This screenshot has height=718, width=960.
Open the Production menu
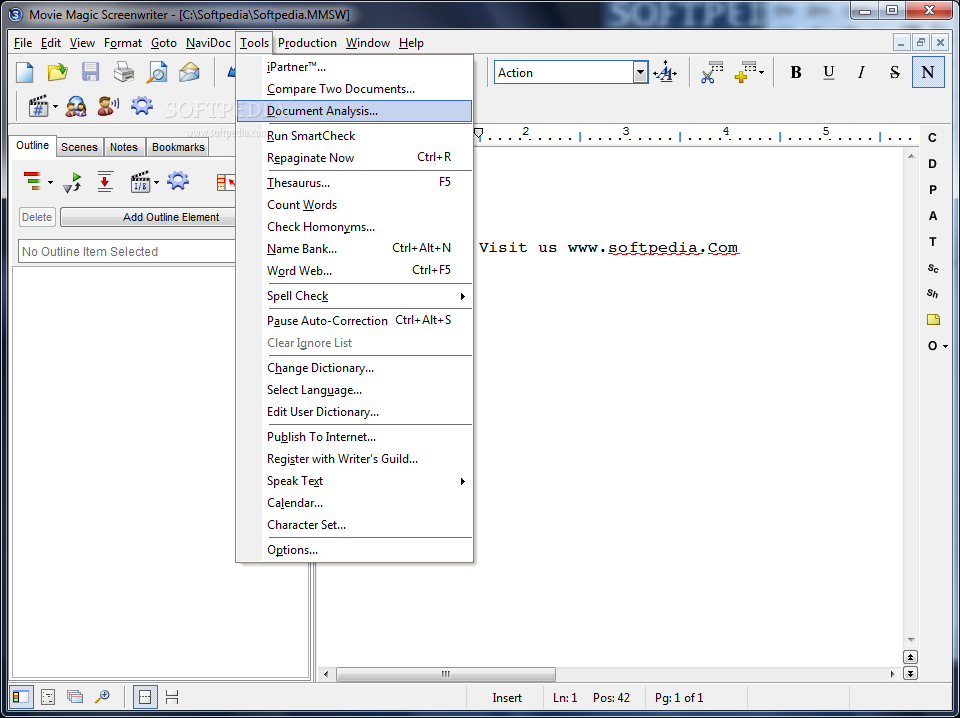tap(307, 43)
